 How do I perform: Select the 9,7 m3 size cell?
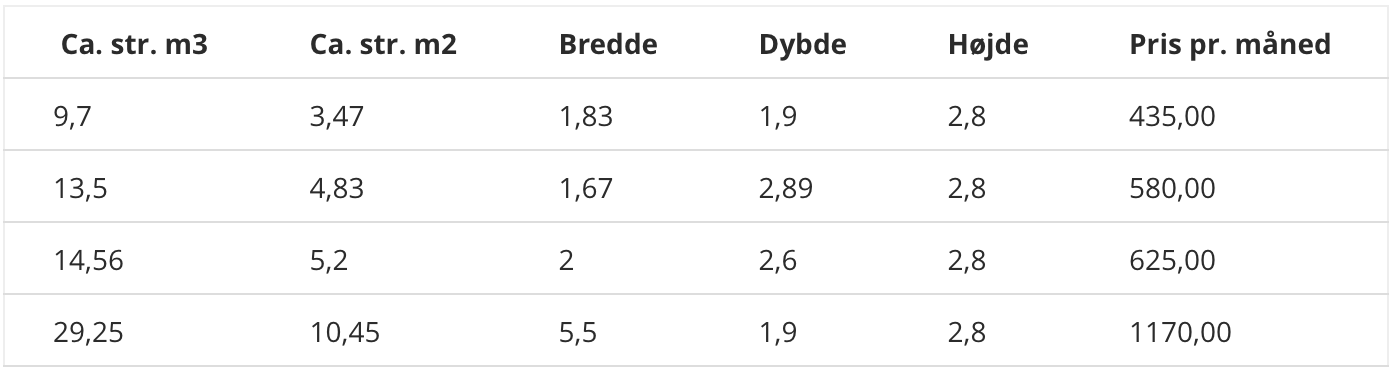76,118
